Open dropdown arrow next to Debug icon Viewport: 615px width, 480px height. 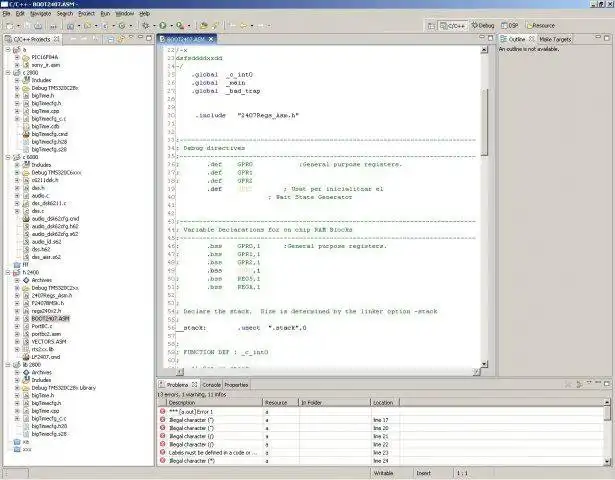[154, 26]
